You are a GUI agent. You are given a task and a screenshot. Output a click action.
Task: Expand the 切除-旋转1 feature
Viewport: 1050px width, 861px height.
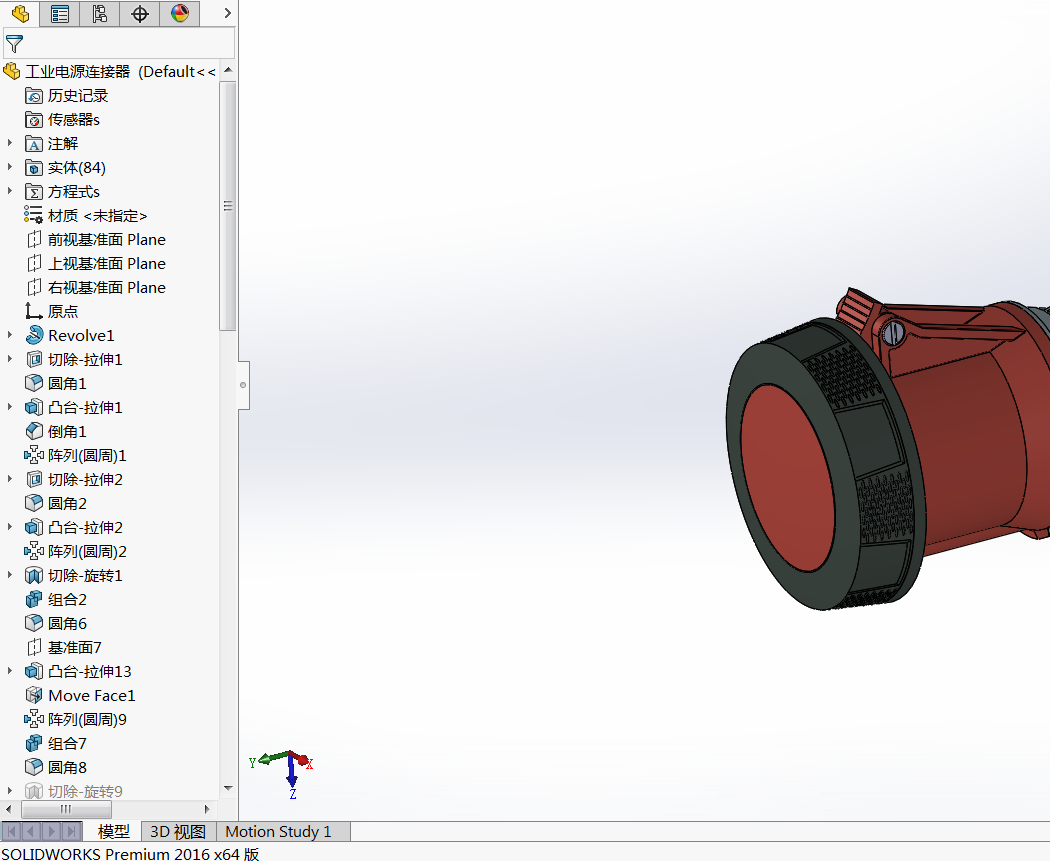click(x=9, y=574)
